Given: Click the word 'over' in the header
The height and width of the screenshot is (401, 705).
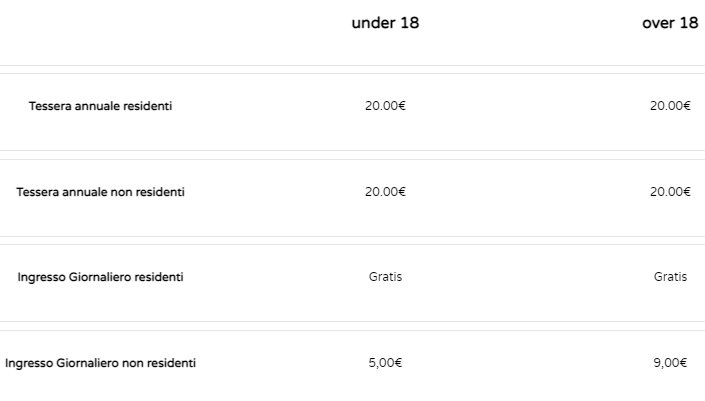Looking at the screenshot, I should [x=658, y=23].
